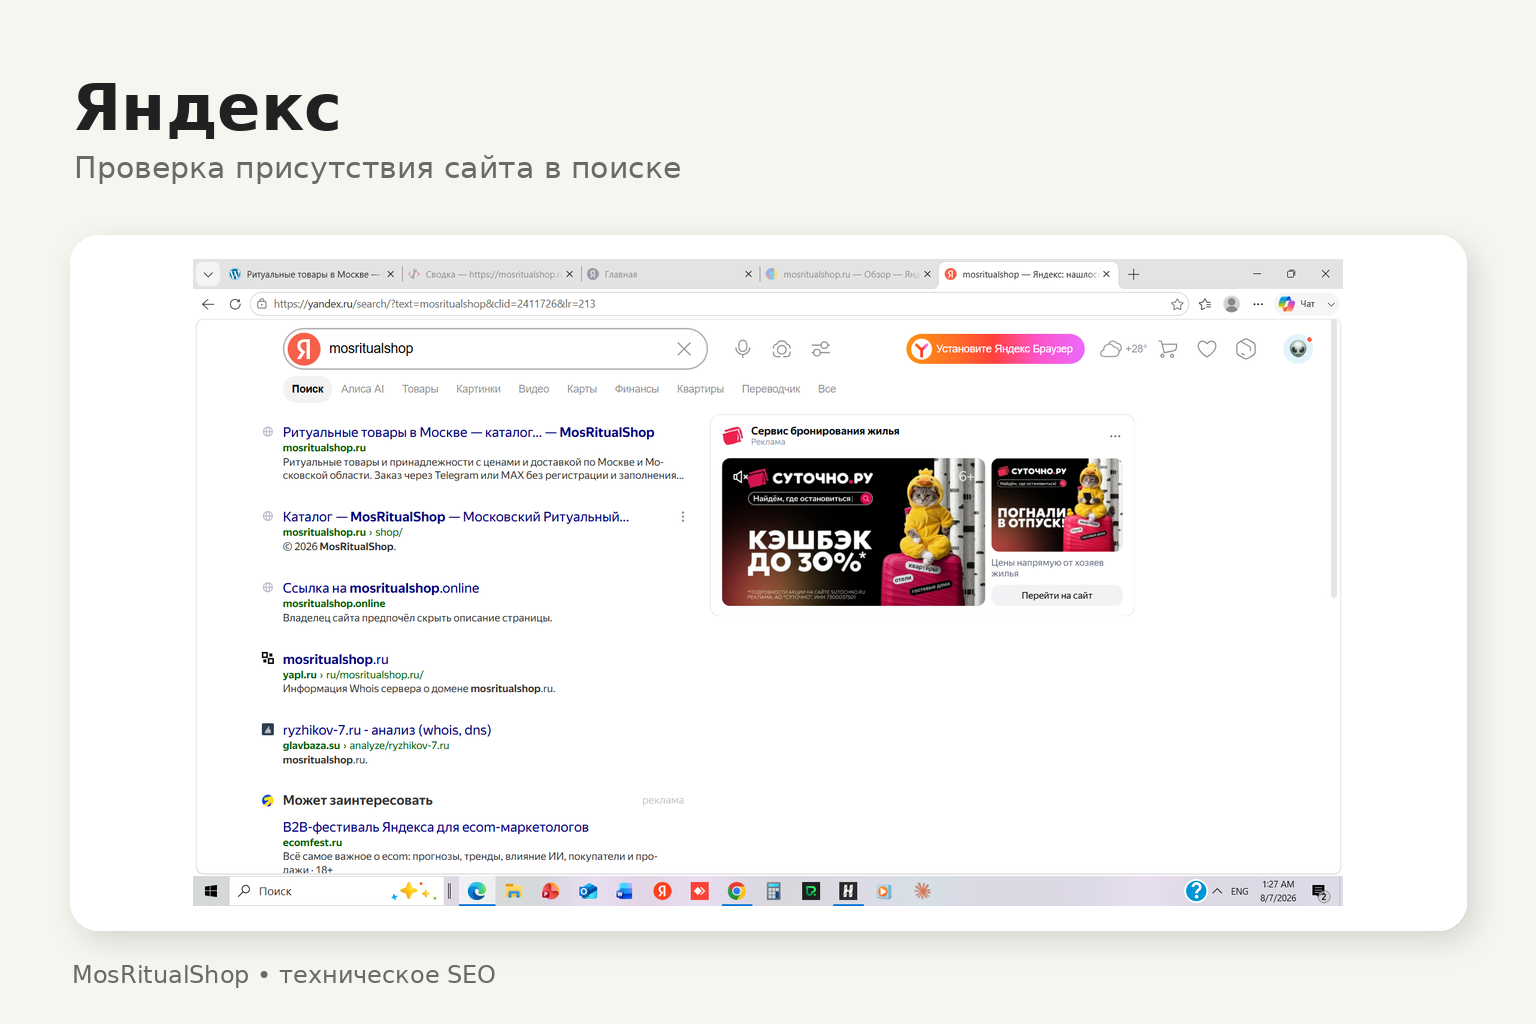Open the Ритуальные товары в Москве search result
The height and width of the screenshot is (1024, 1536).
(x=468, y=432)
